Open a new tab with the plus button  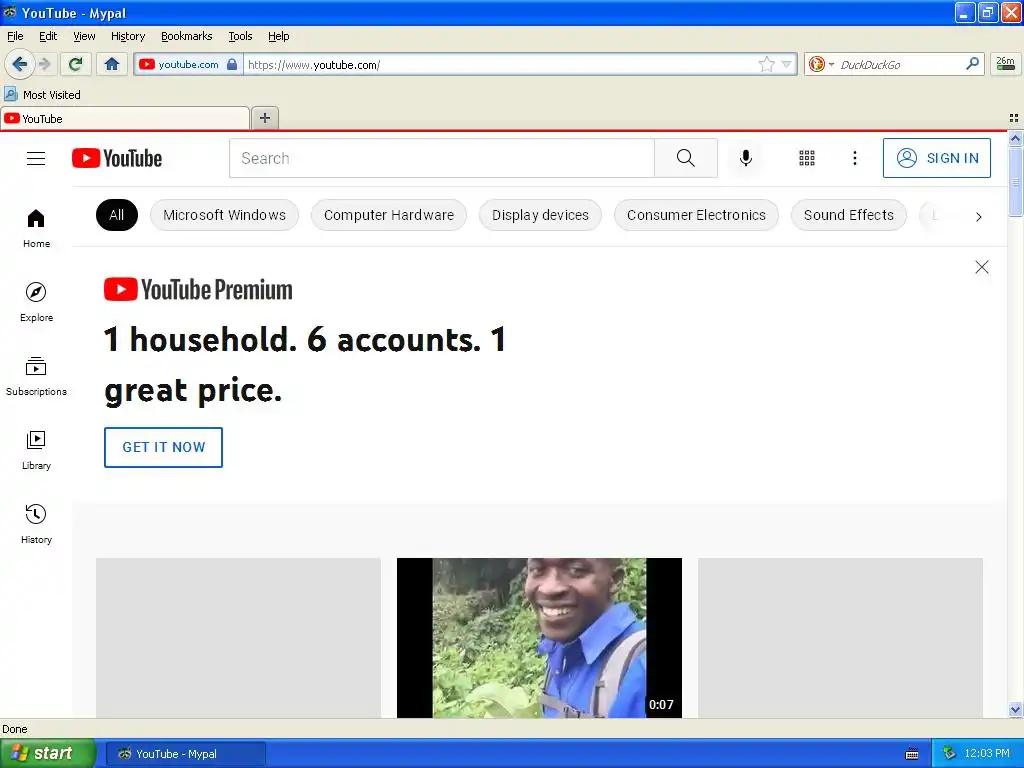[264, 118]
